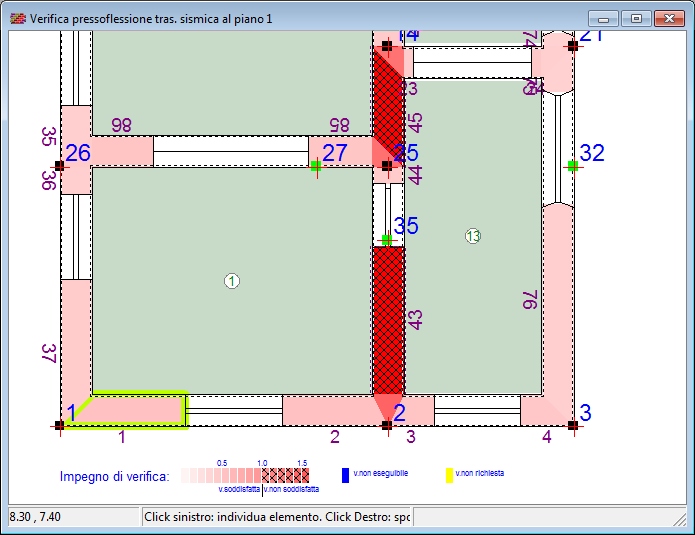Click the Impegno di verifica gradient scale

tap(245, 475)
